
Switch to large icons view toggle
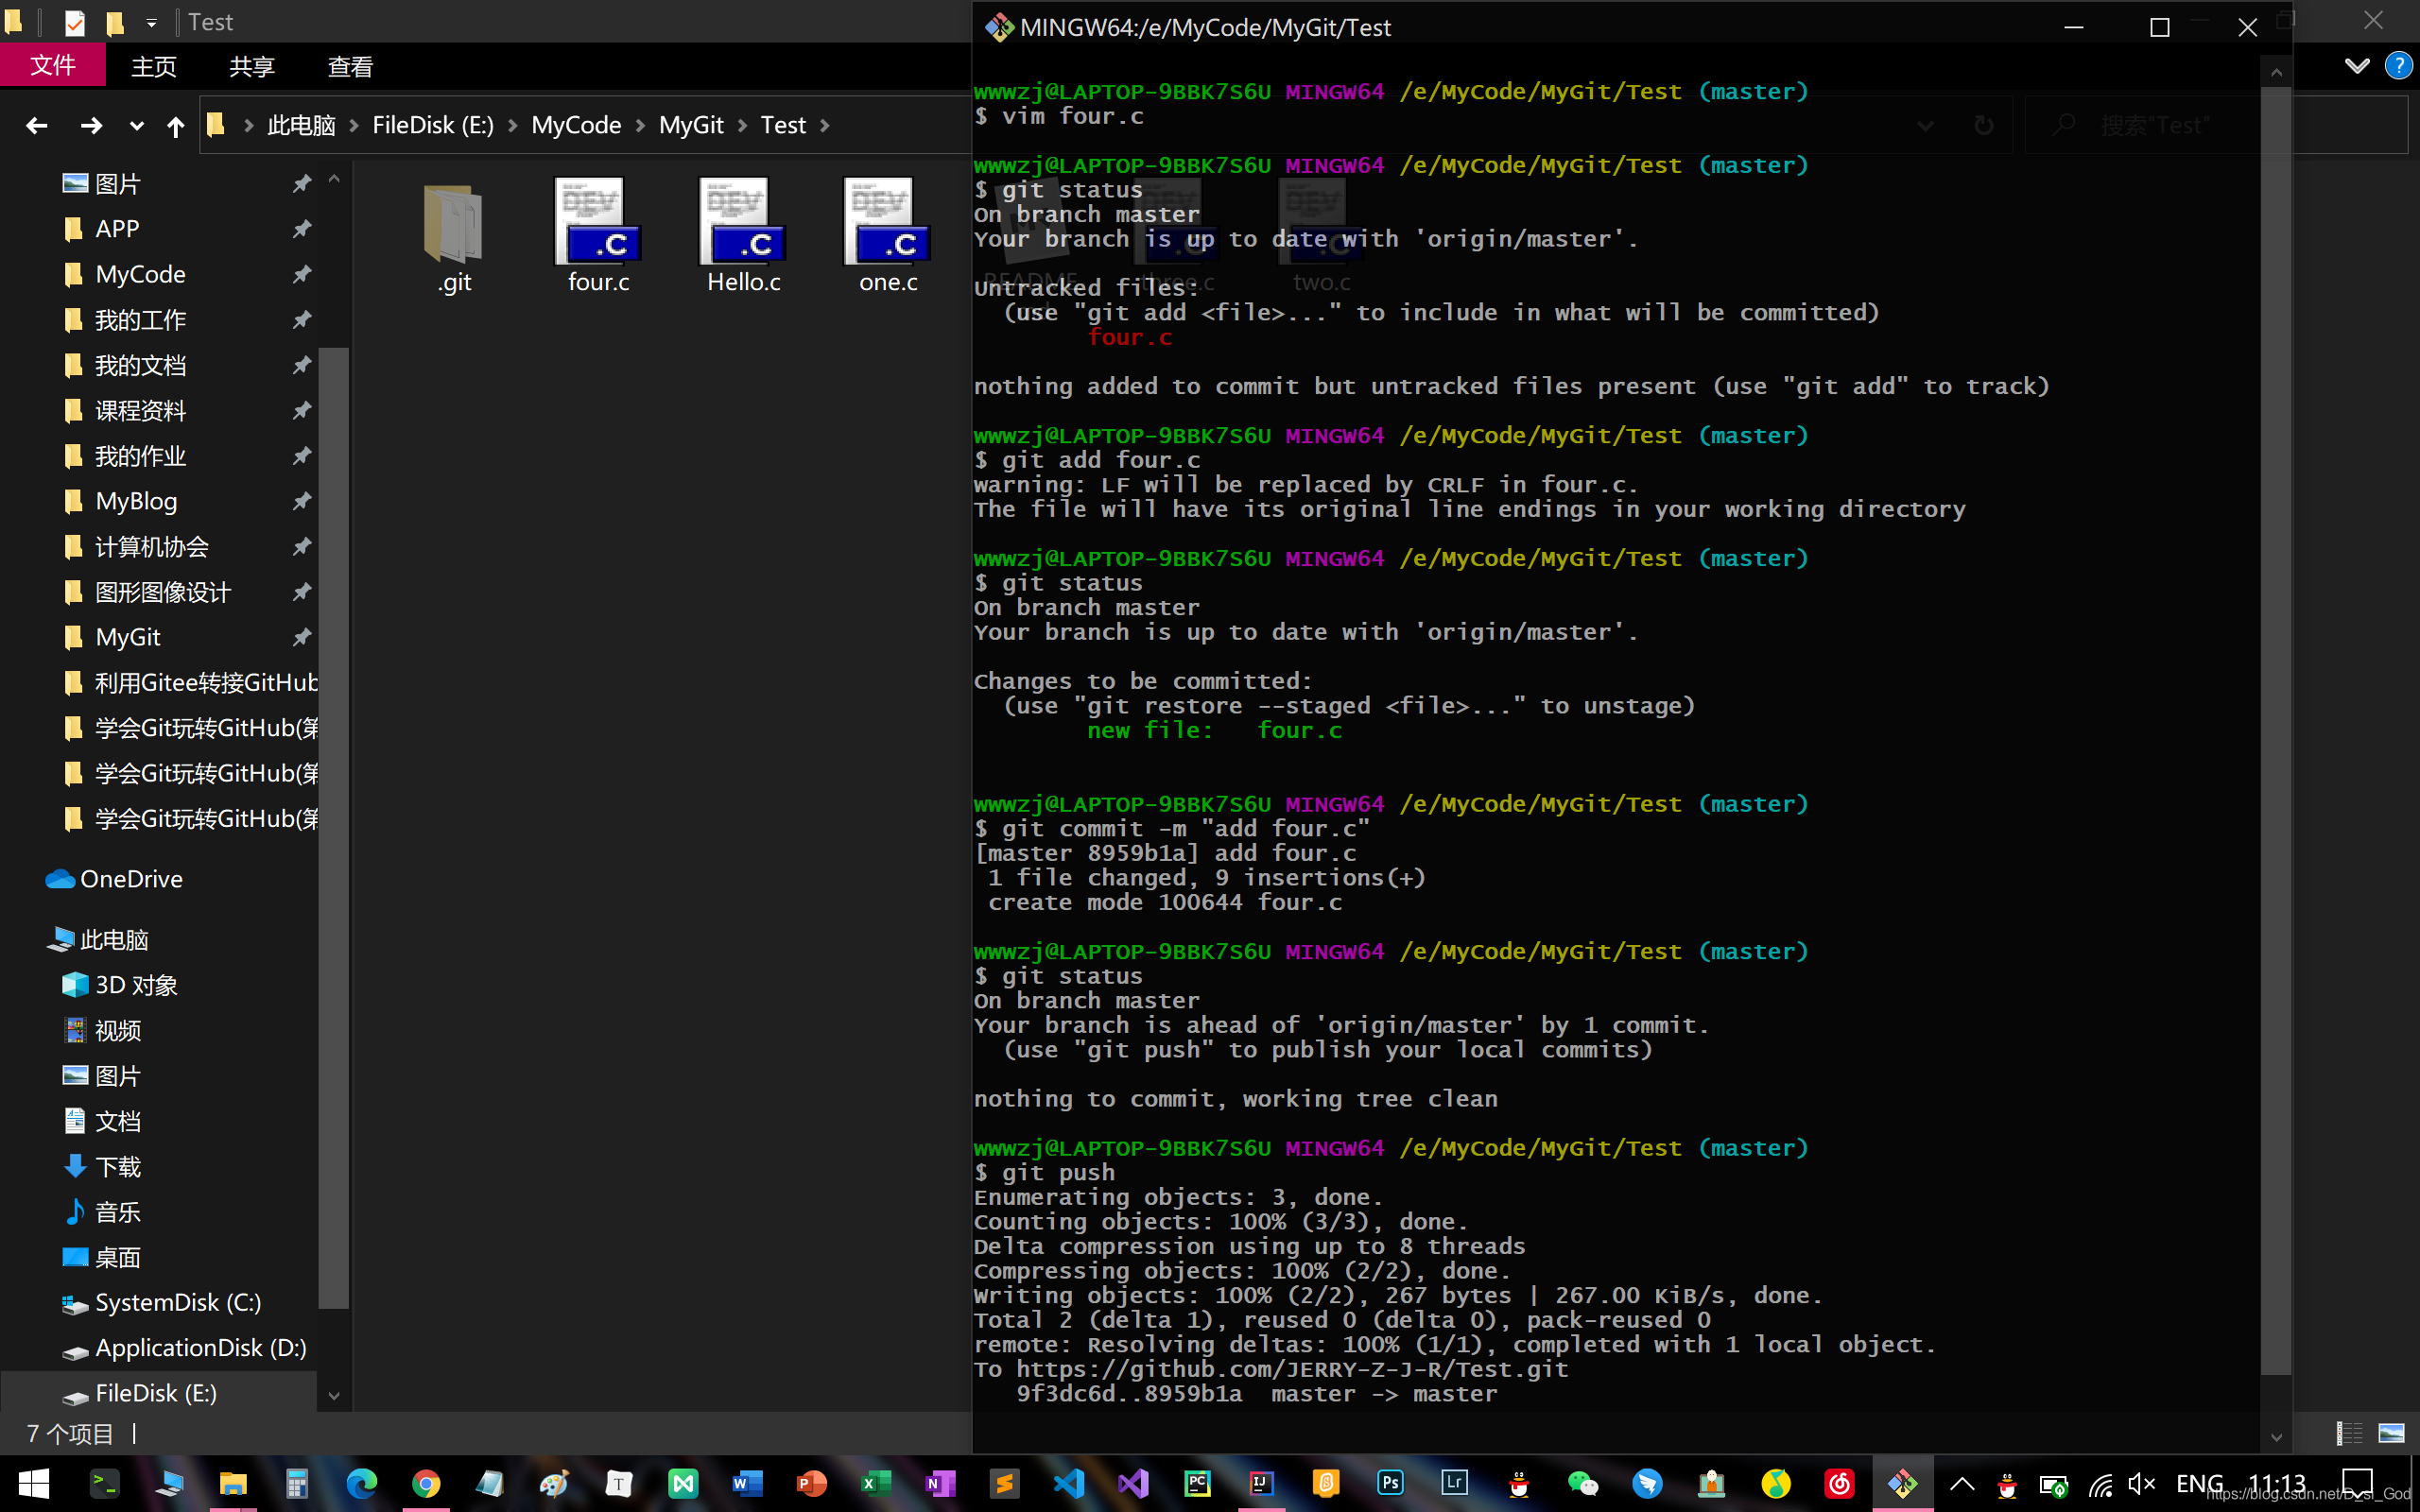[x=2391, y=1433]
